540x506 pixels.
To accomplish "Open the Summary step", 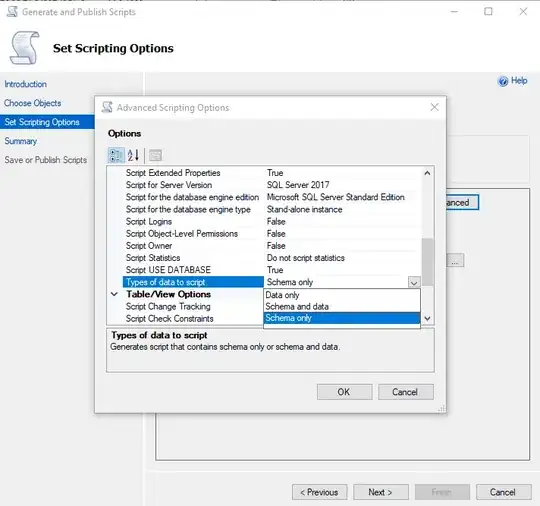I will tap(21, 141).
